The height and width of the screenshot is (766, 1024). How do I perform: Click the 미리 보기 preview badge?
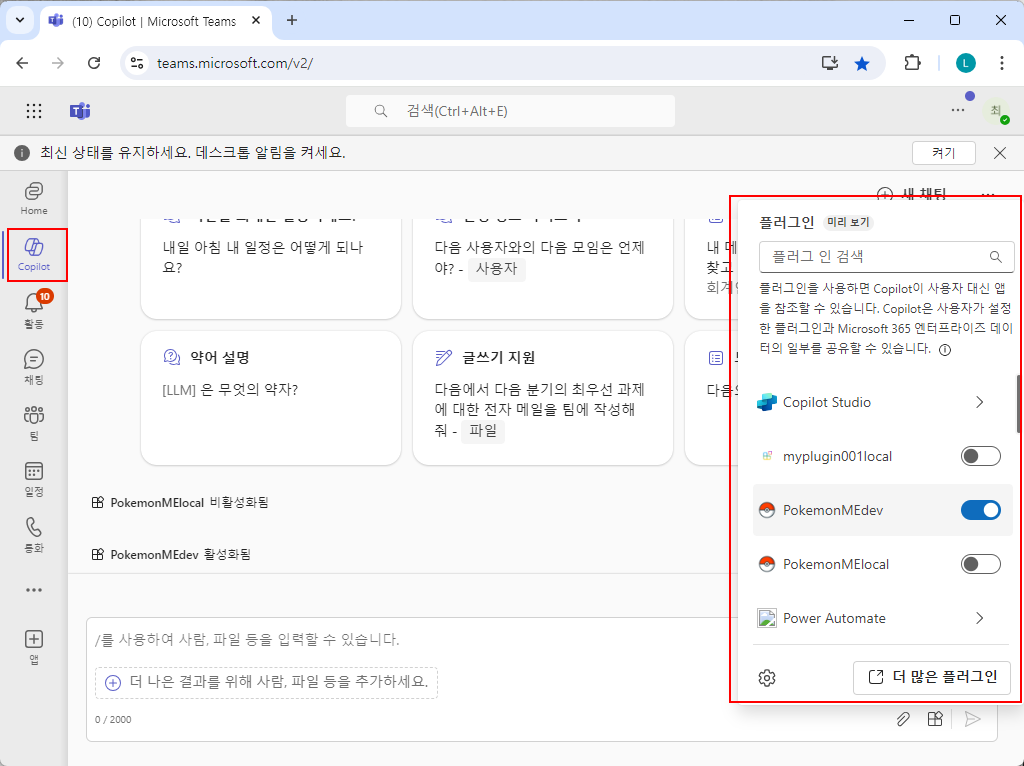(848, 222)
